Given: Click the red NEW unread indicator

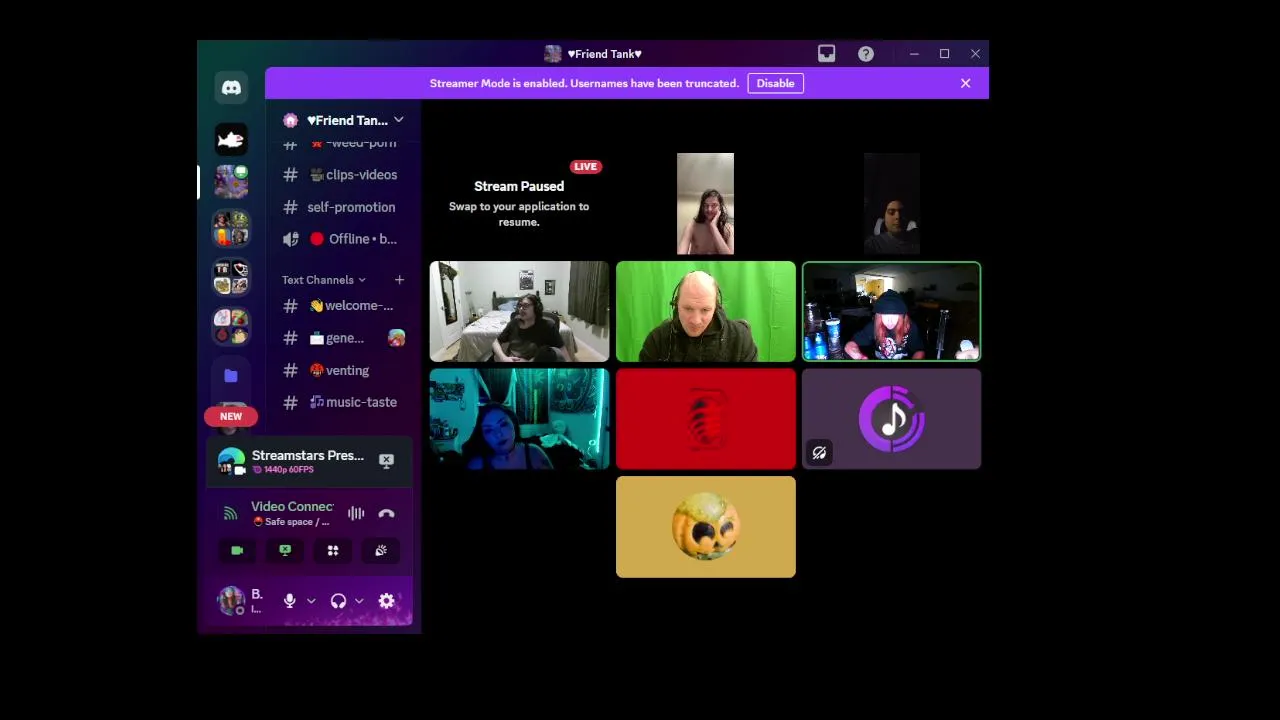Looking at the screenshot, I should point(231,416).
